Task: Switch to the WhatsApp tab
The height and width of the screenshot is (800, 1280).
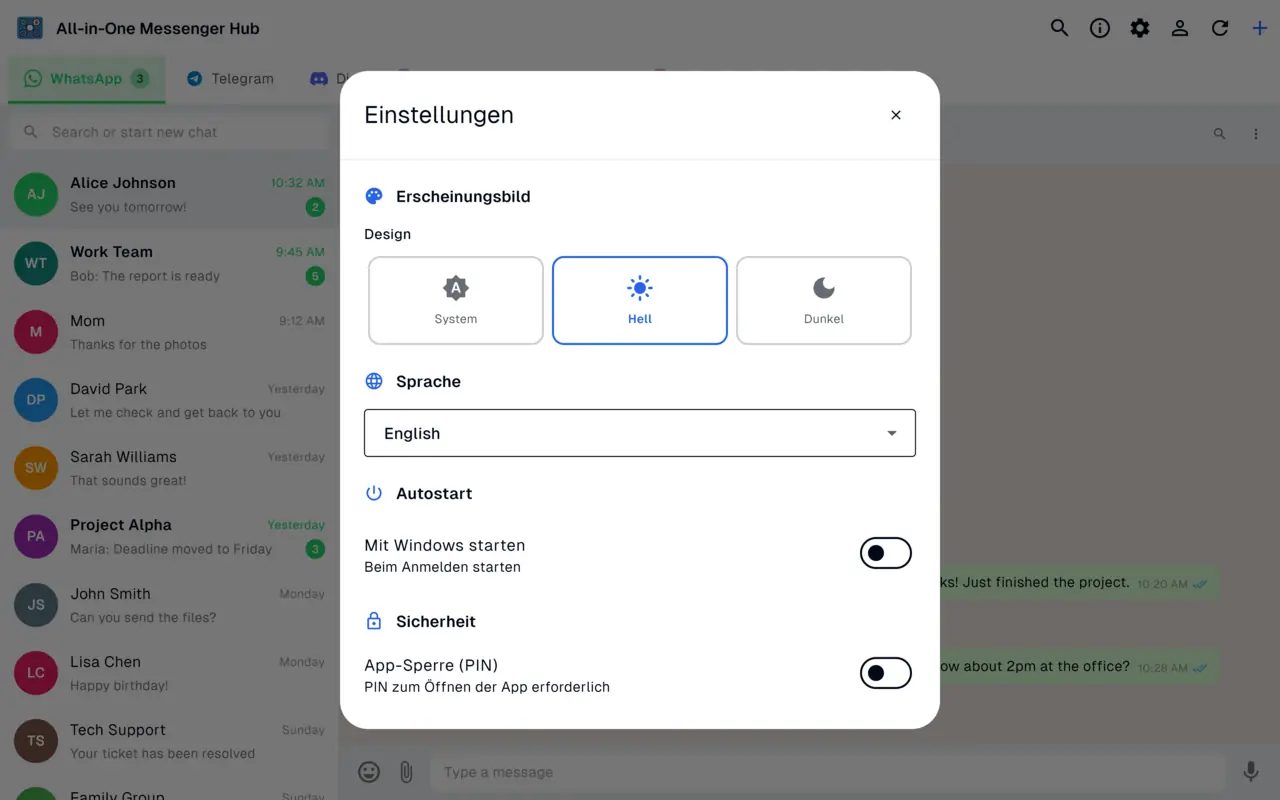Action: [x=86, y=79]
